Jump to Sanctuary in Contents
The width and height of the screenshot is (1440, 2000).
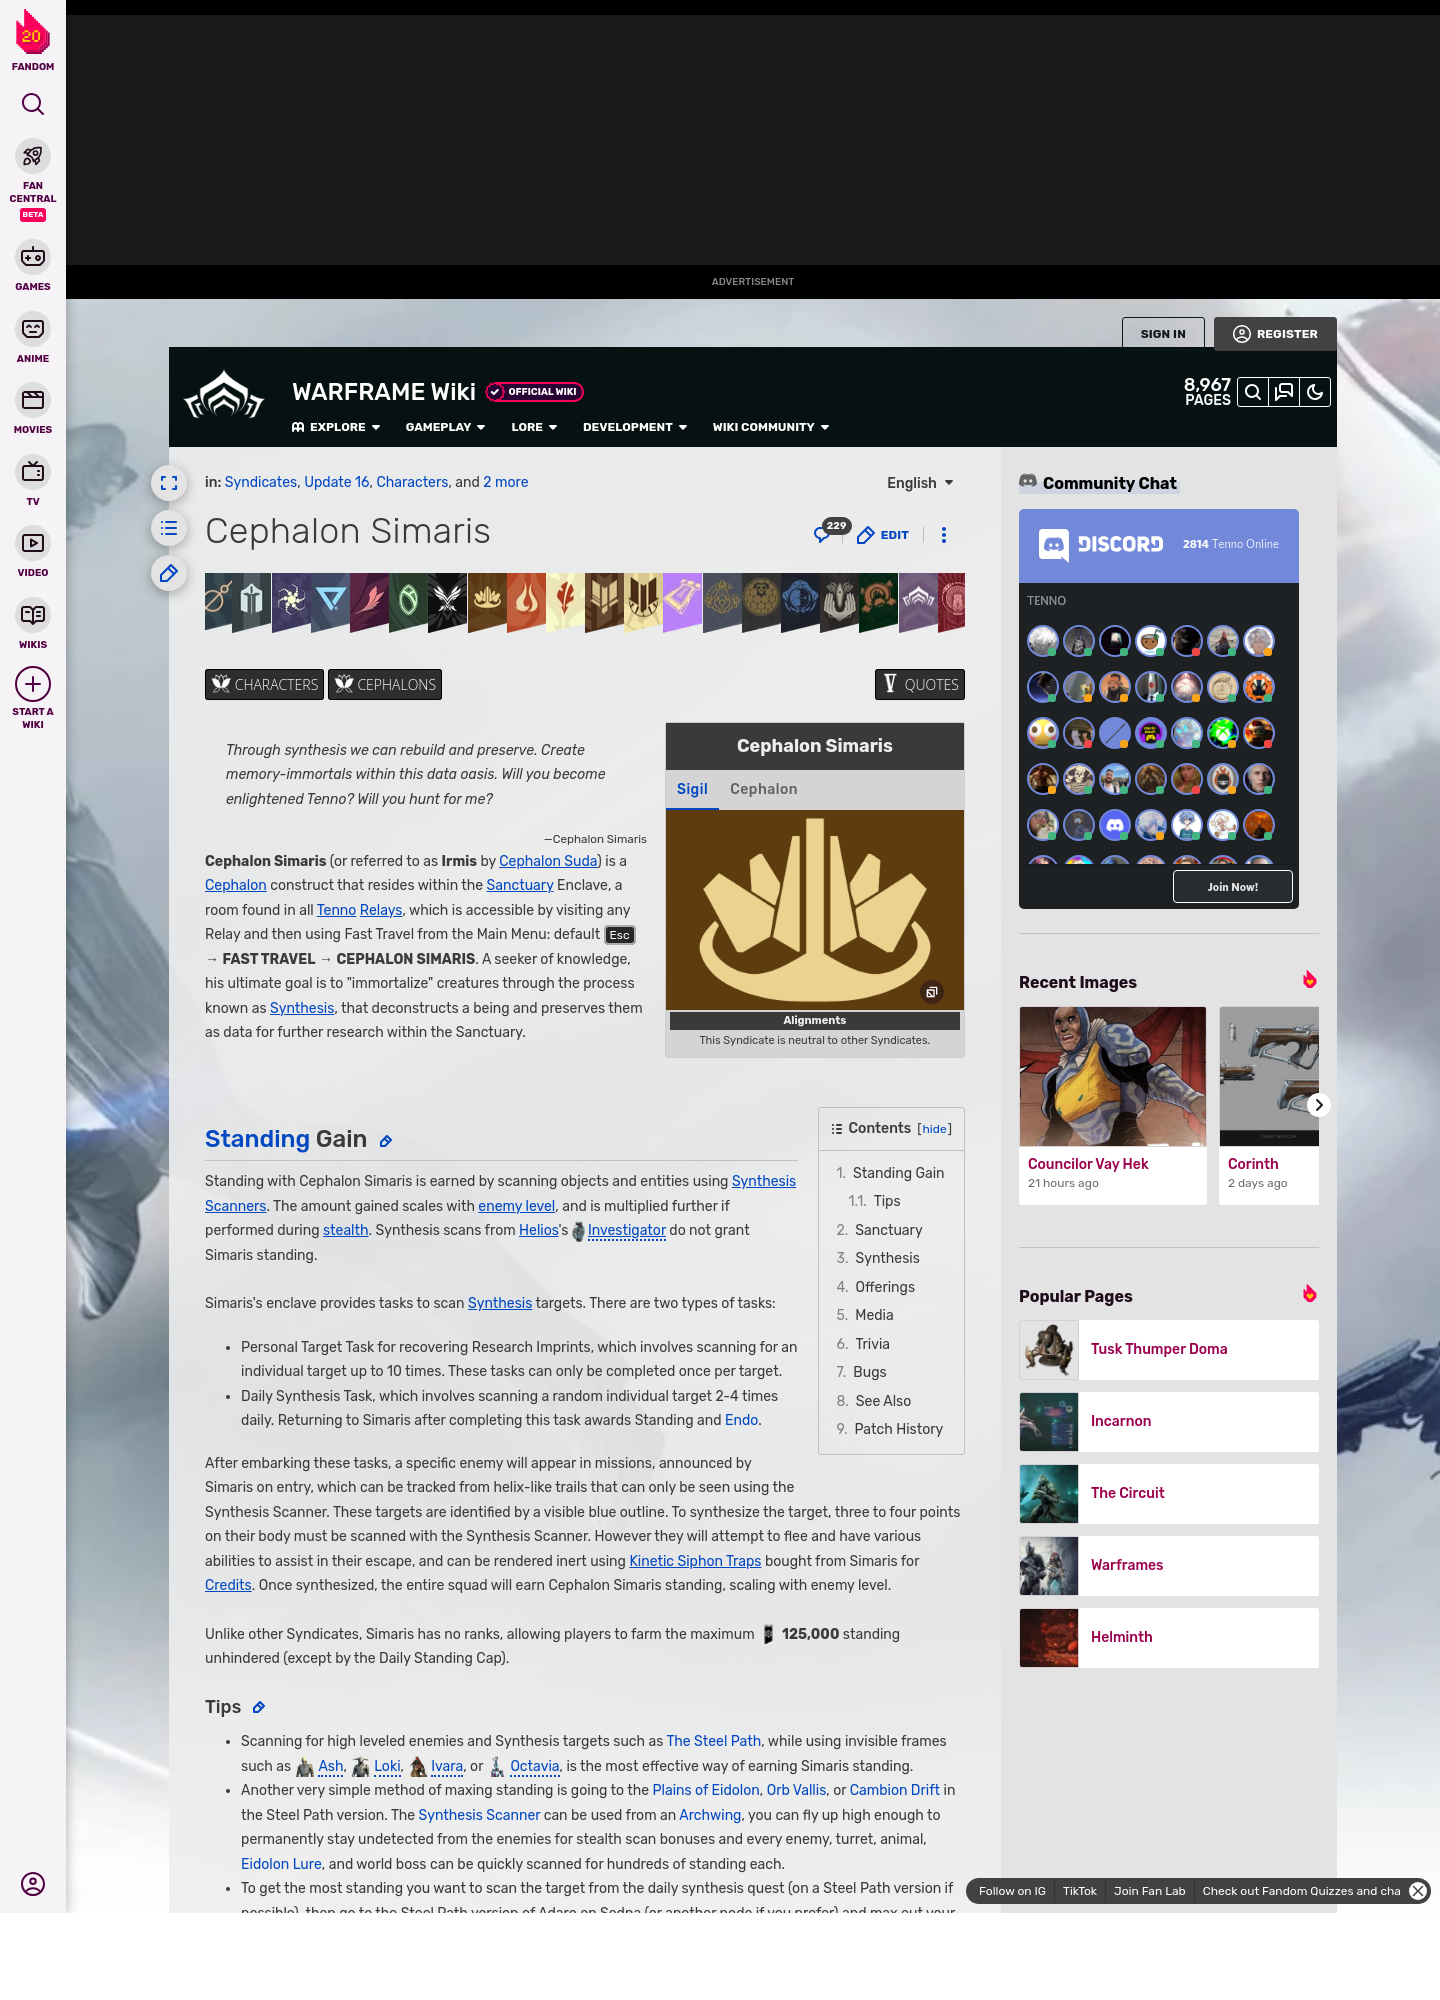[x=888, y=1230]
